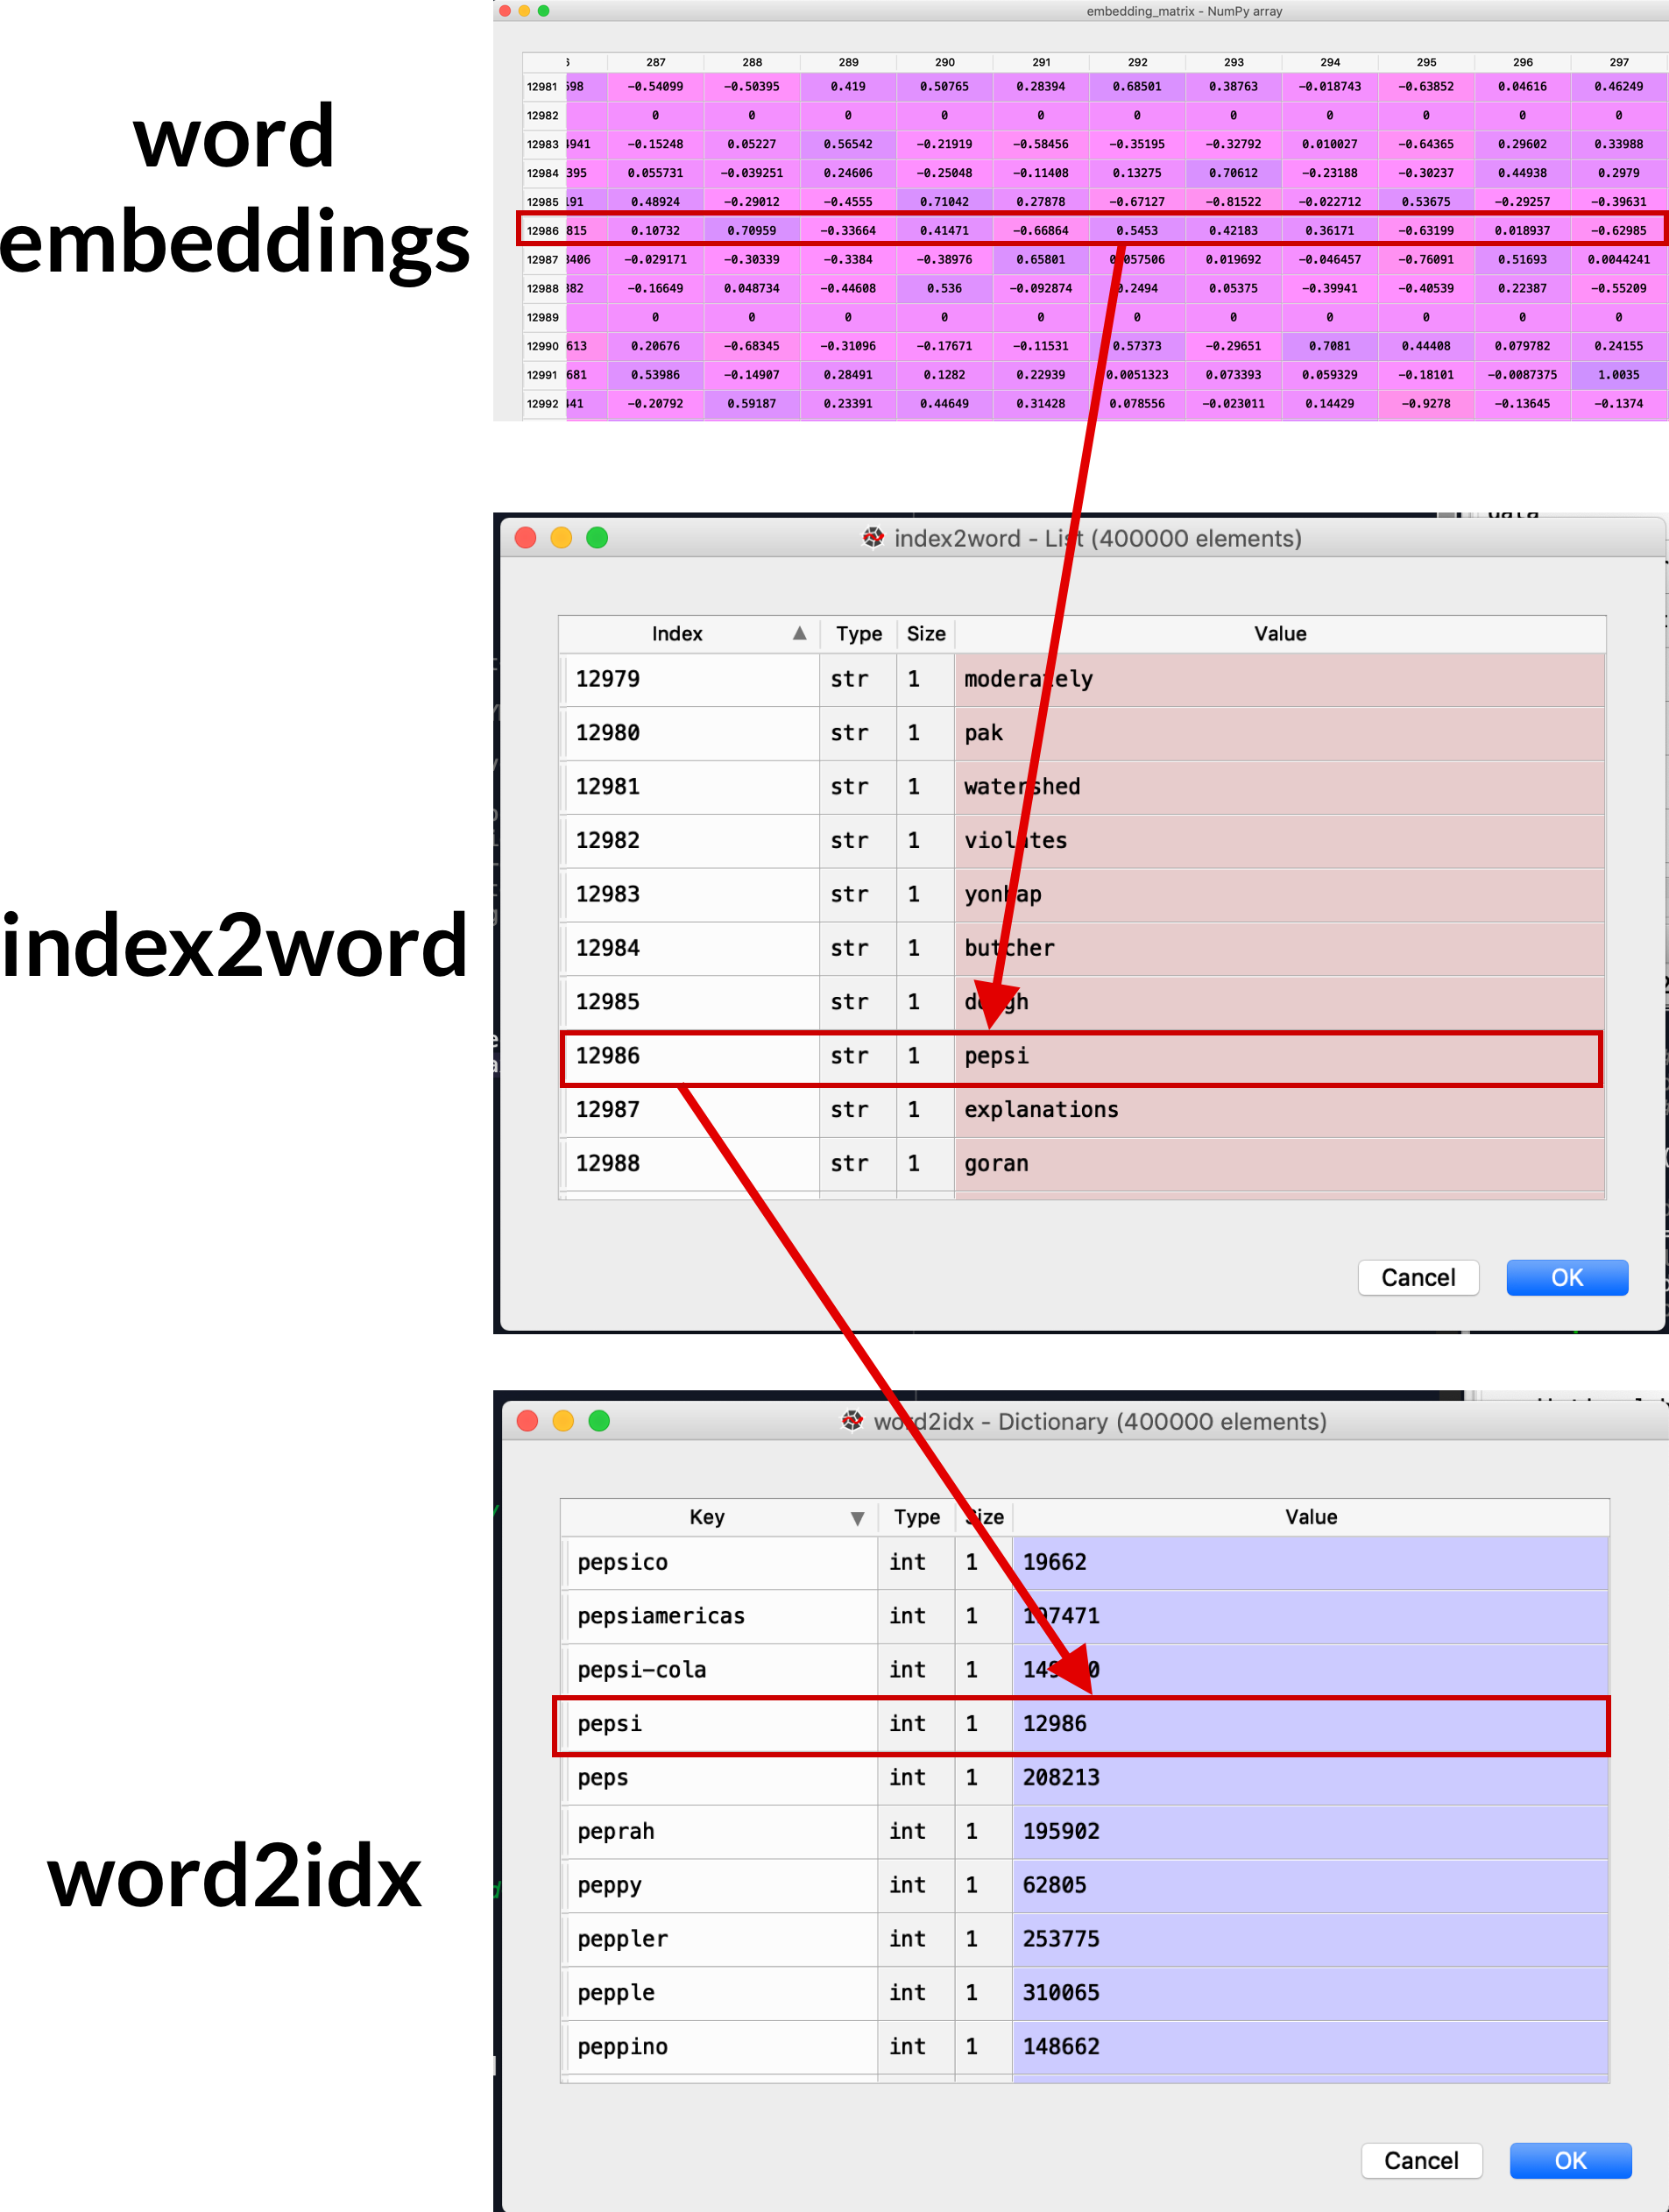Click the sort arrow in Key column header
Image resolution: width=1669 pixels, height=2212 pixels.
[857, 1518]
